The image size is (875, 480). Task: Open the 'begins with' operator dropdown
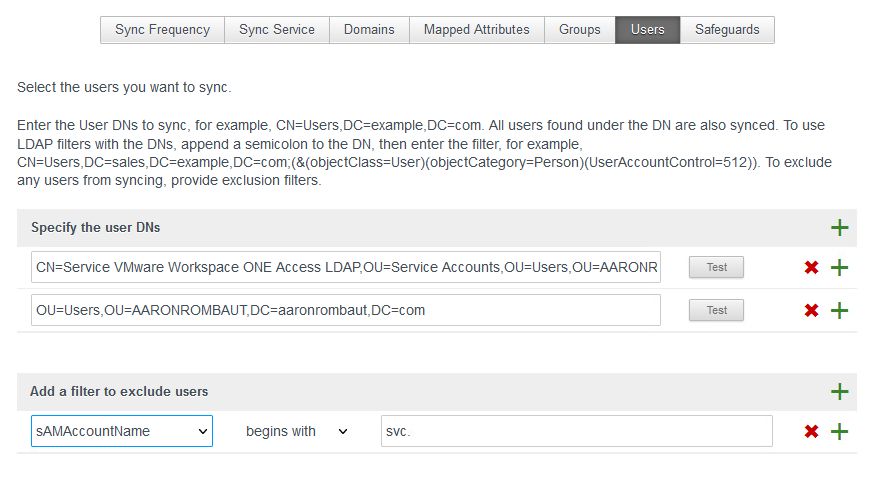[x=297, y=431]
